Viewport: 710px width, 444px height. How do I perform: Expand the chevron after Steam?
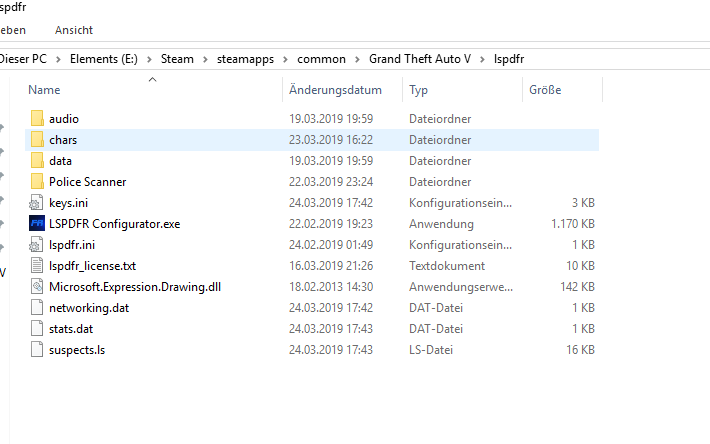(x=205, y=59)
